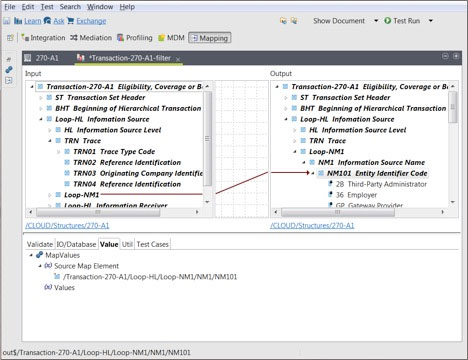The height and width of the screenshot is (360, 468).
Task: Collapse output Loop-NM1 node
Action: pyautogui.click(x=295, y=152)
